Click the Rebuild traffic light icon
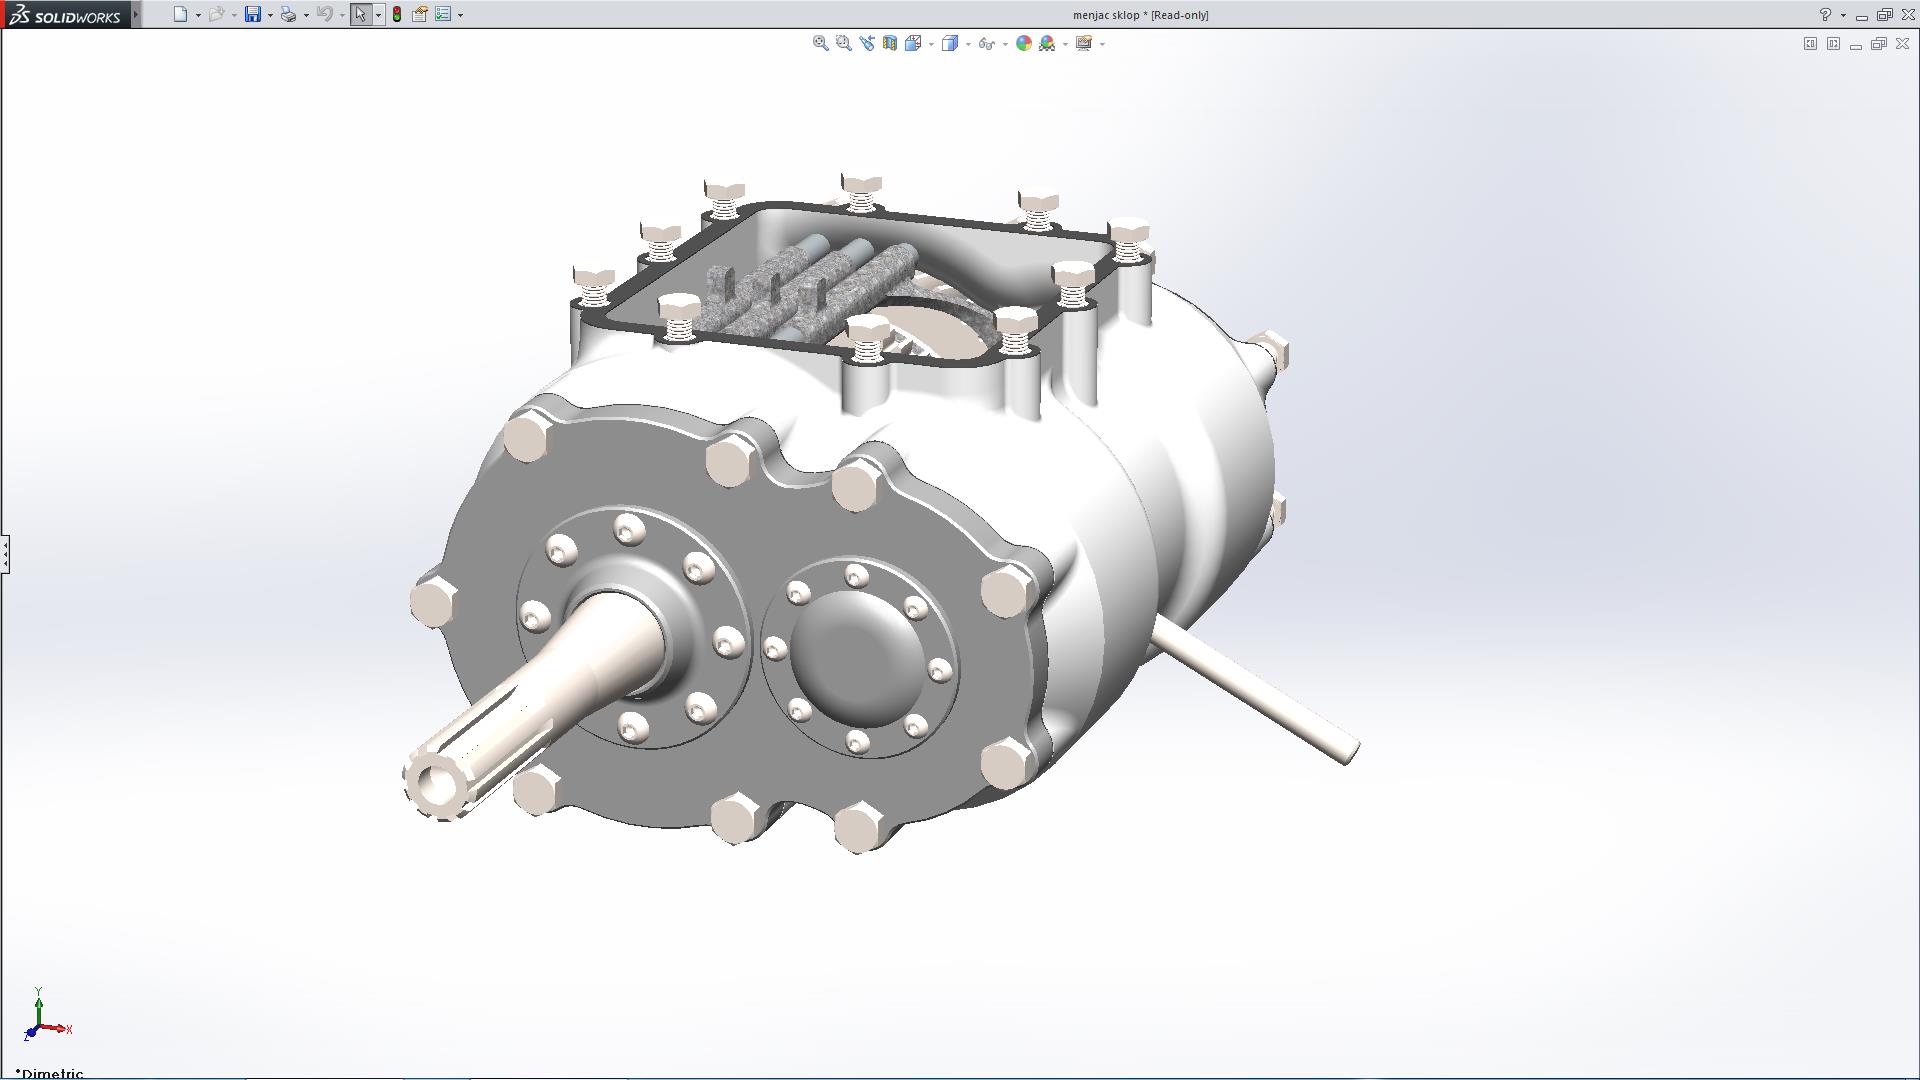 397,14
